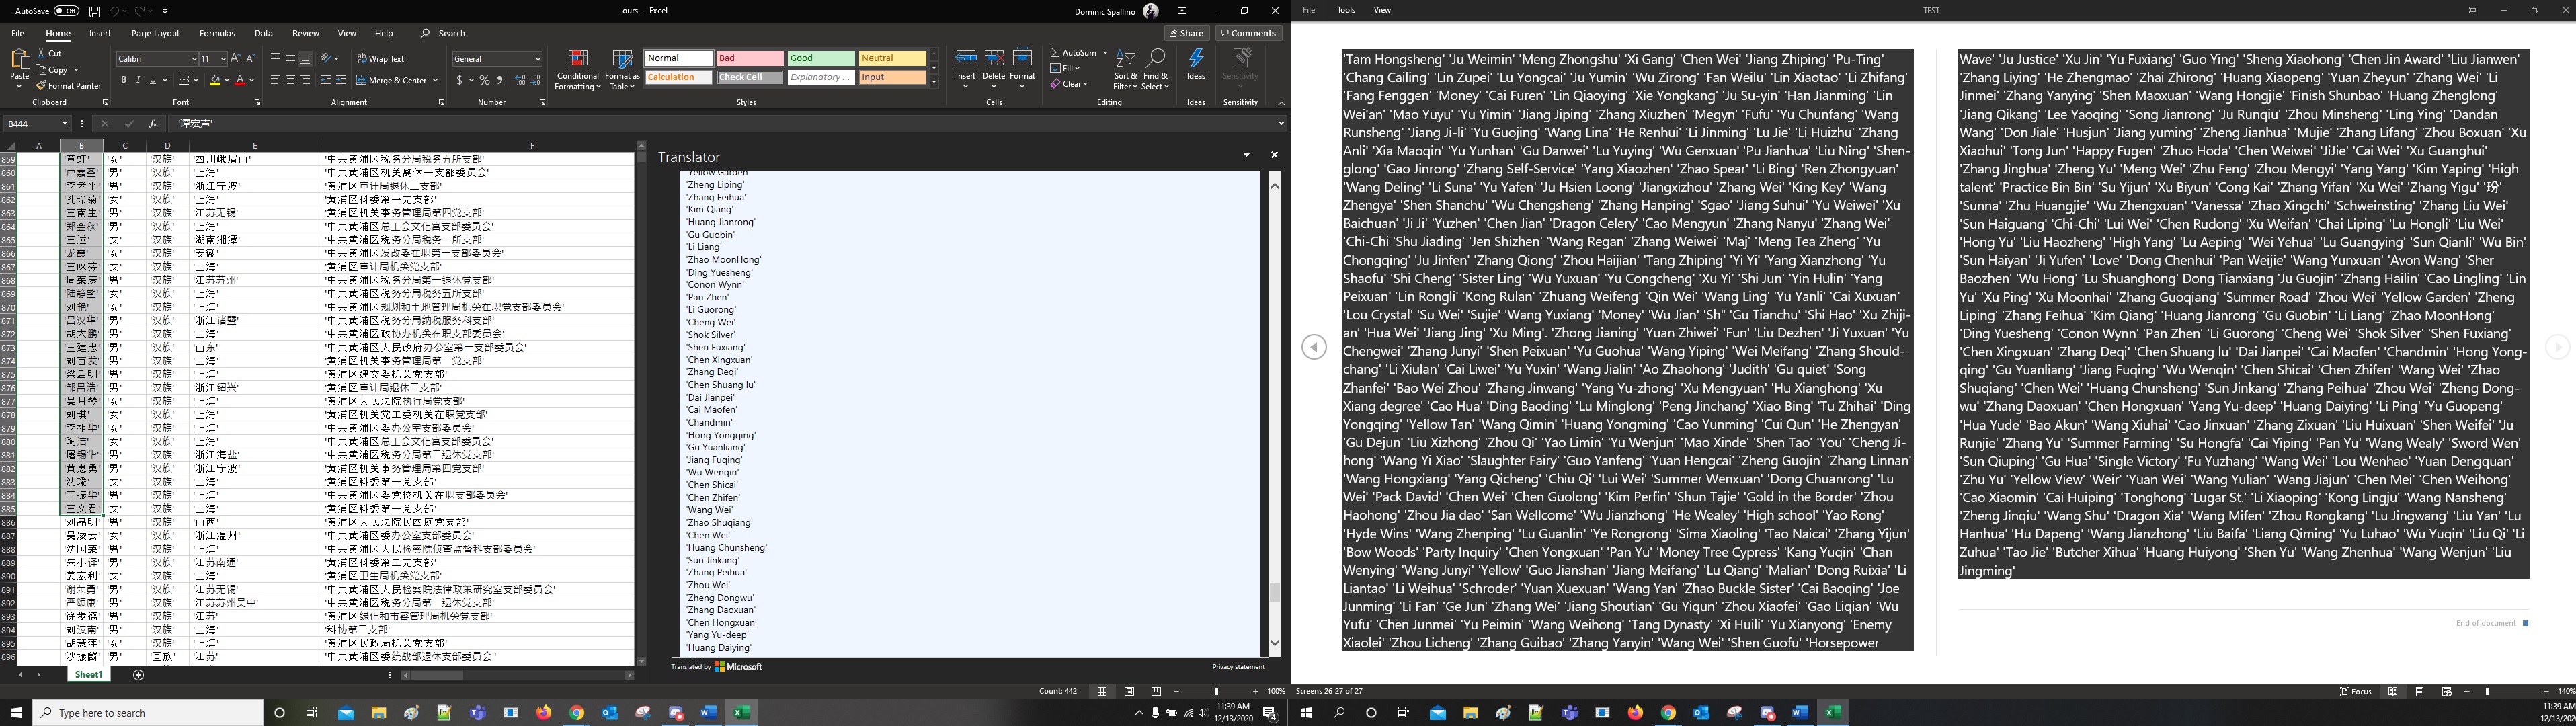
Task: Click Increase Decimal icon
Action: point(519,80)
